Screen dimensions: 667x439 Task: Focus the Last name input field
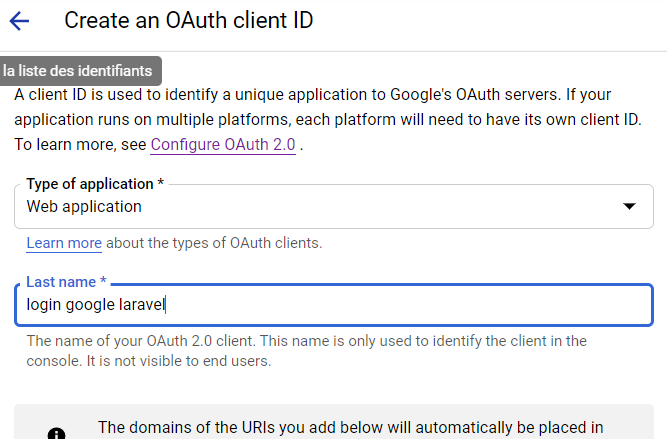[334, 305]
